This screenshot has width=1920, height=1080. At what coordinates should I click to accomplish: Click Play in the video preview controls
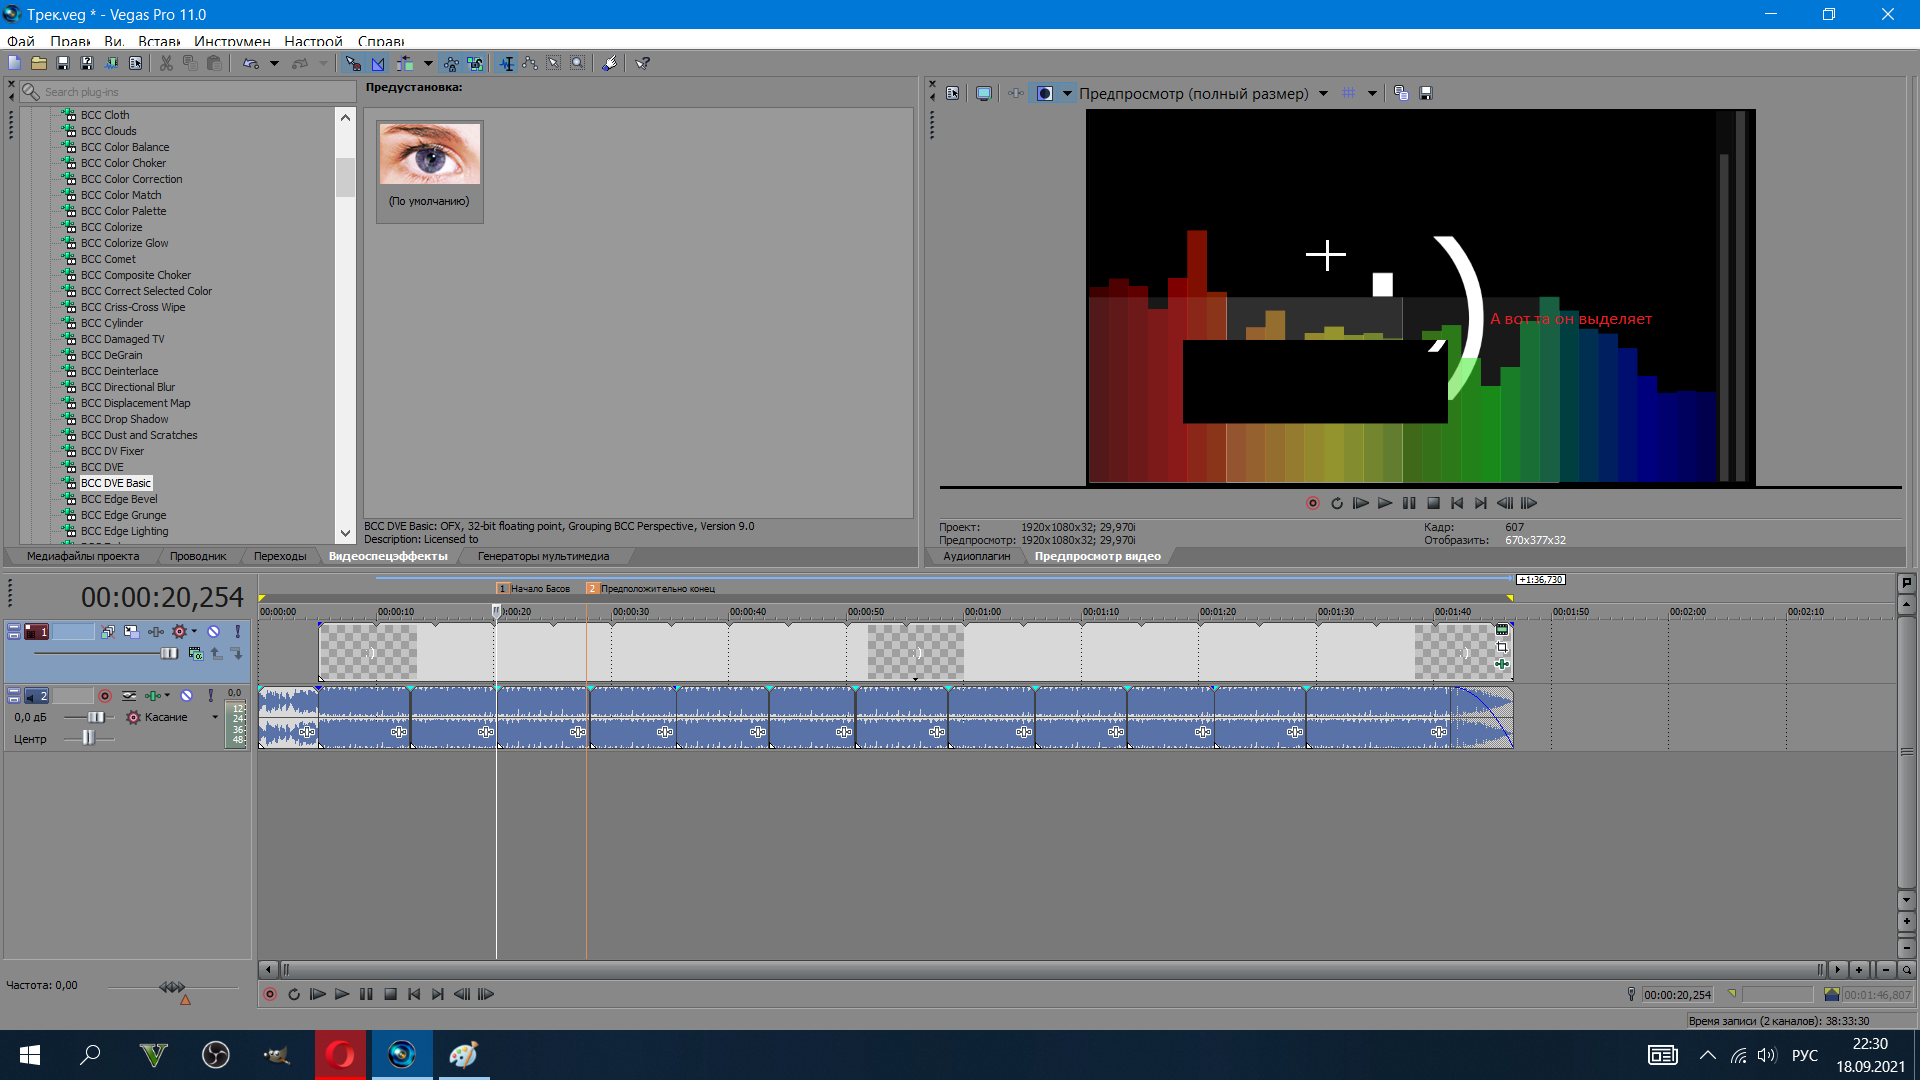point(1385,504)
